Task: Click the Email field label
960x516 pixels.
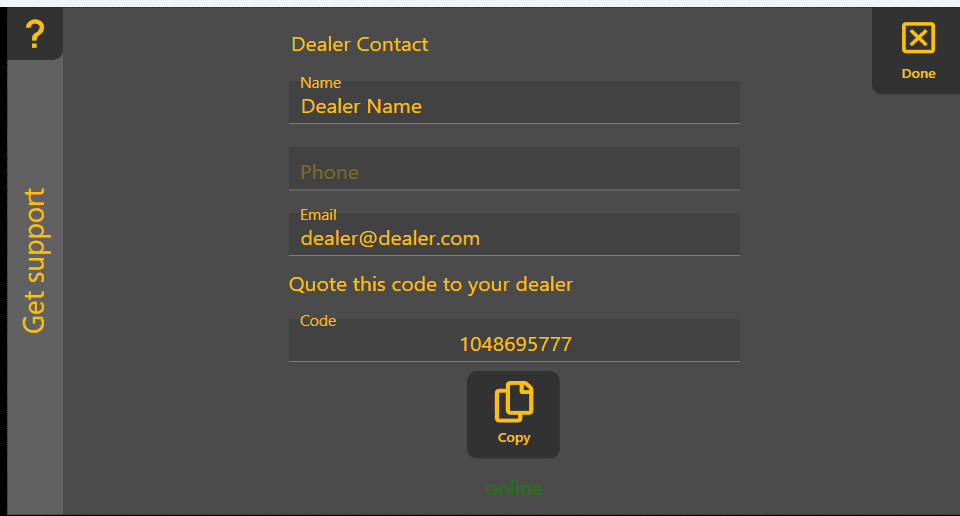Action: [x=318, y=215]
